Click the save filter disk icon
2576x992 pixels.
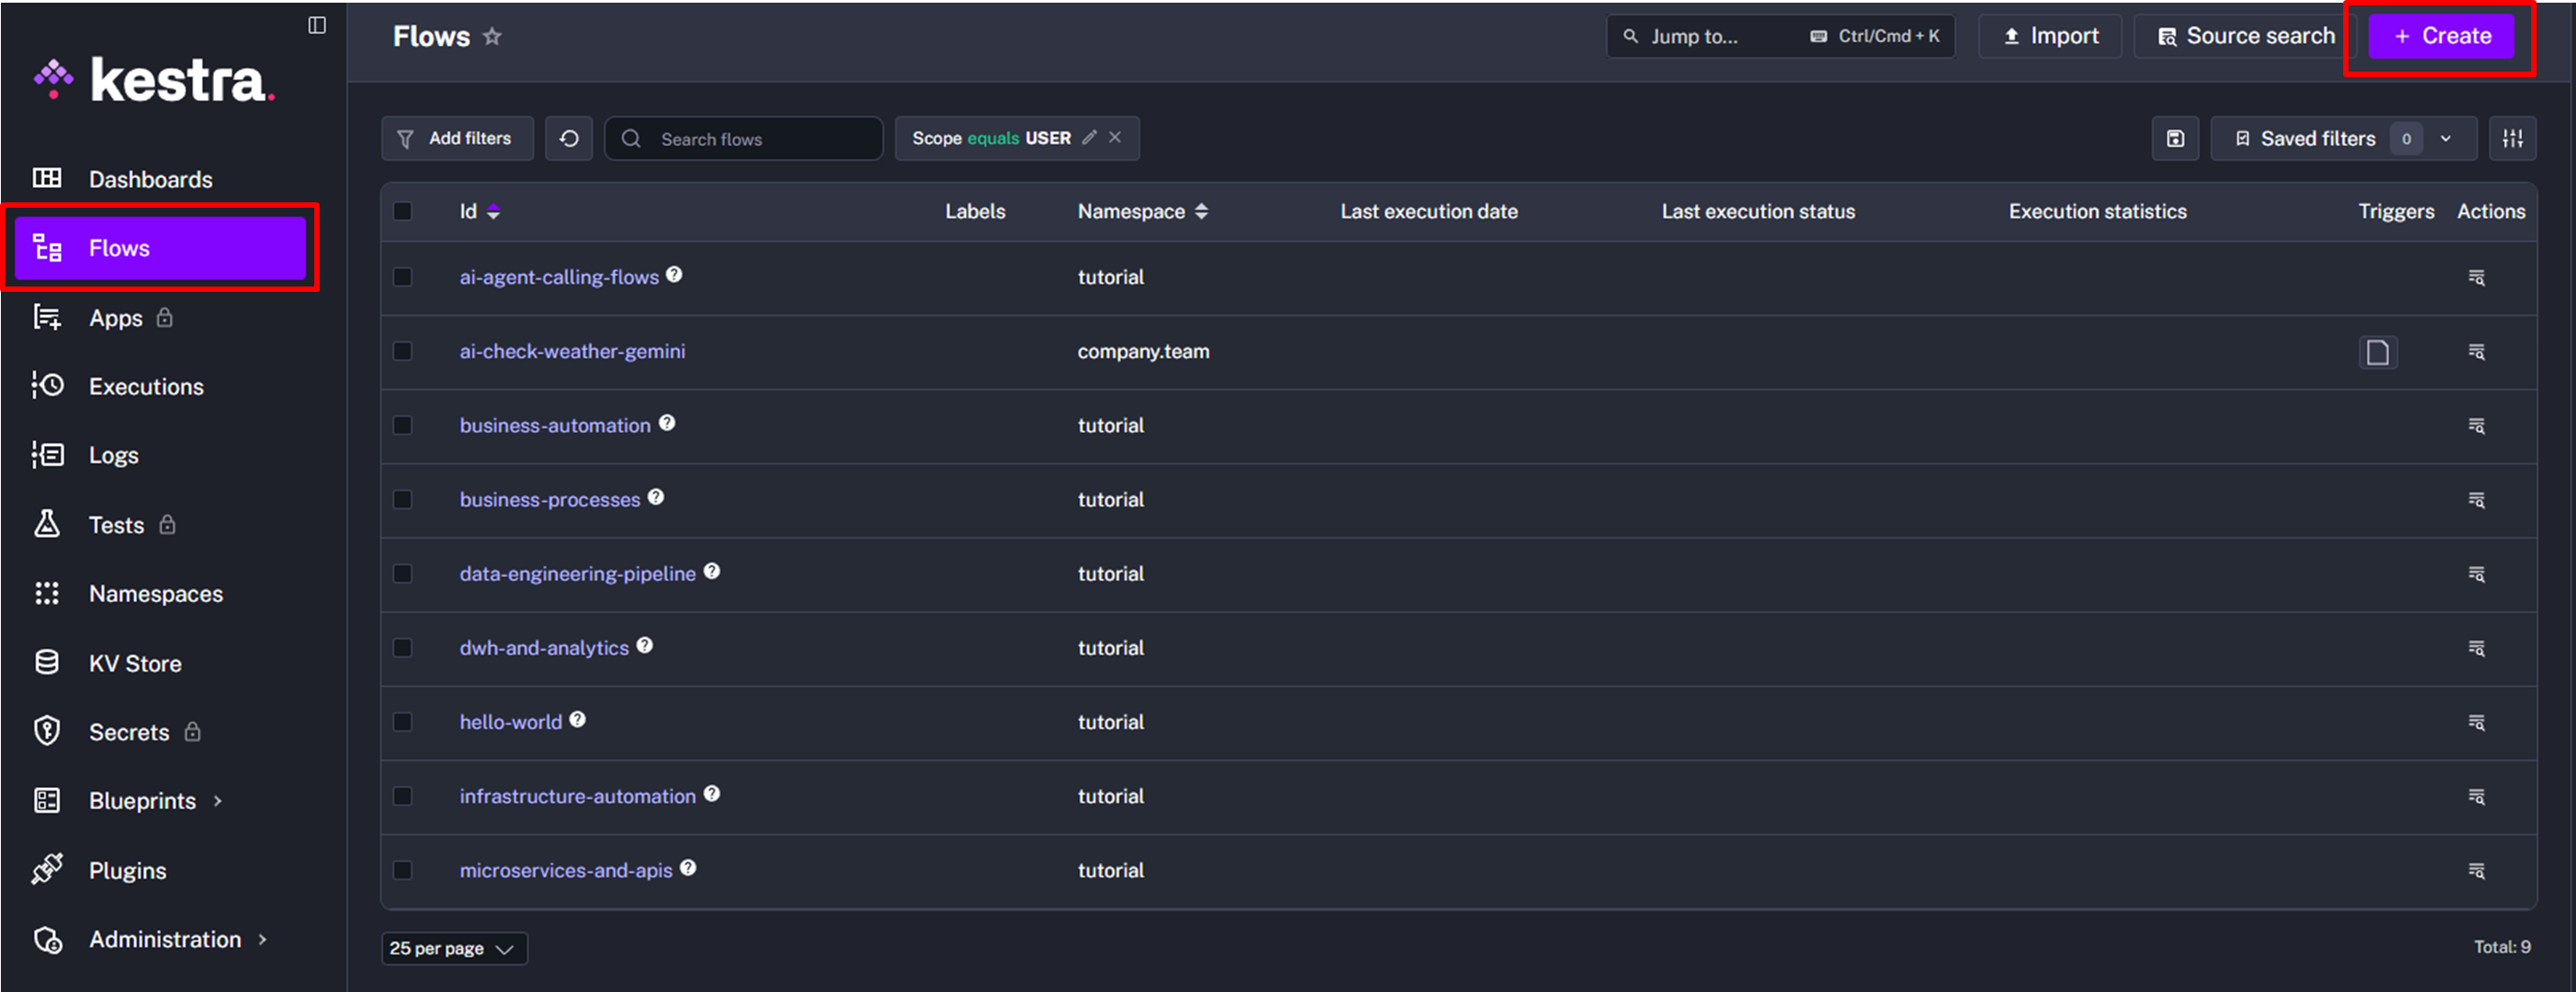[x=2175, y=139]
